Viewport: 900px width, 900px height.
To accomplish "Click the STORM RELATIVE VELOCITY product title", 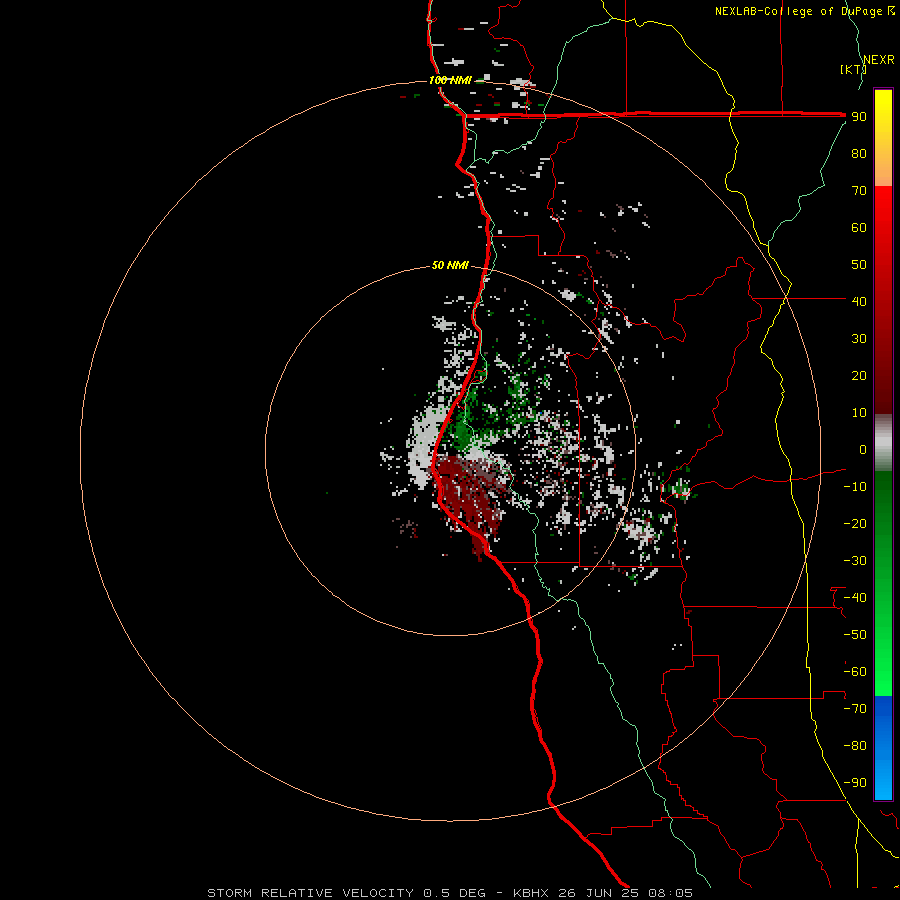I will click(x=310, y=893).
